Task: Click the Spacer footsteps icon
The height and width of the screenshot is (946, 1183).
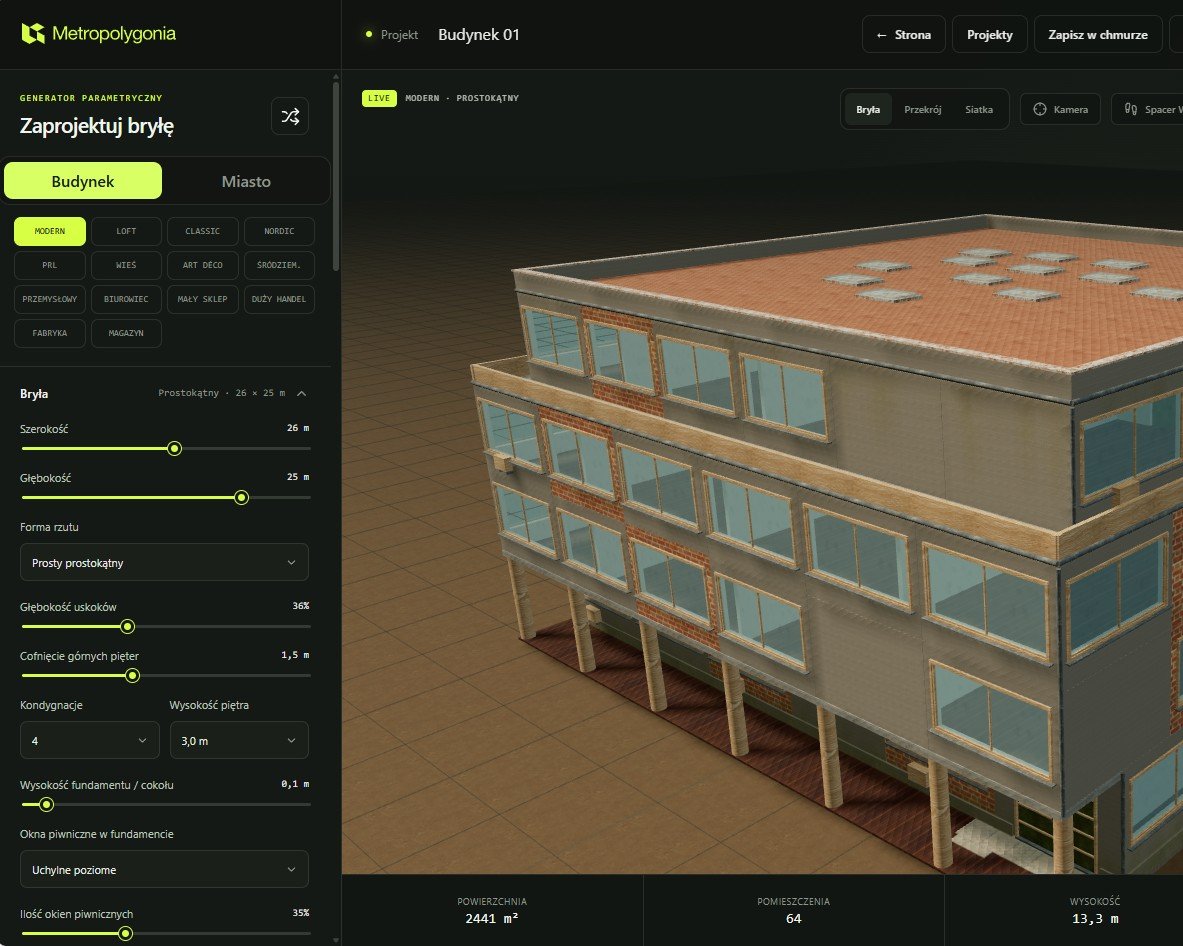Action: click(1130, 109)
